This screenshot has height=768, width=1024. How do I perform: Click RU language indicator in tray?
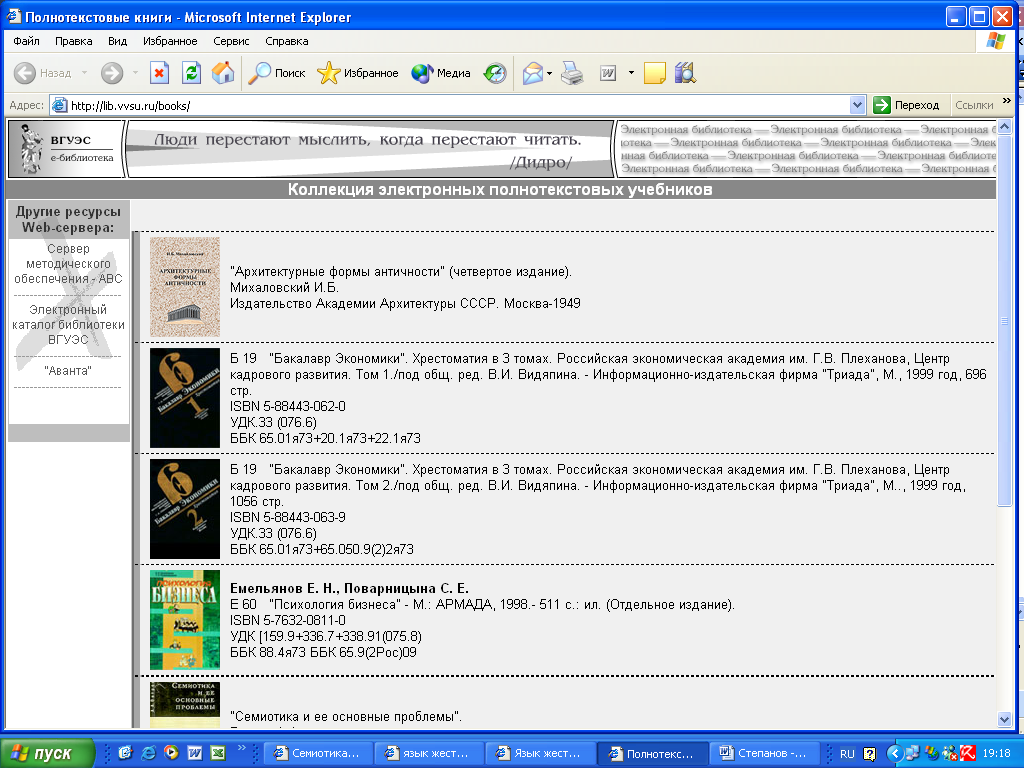[x=847, y=754]
